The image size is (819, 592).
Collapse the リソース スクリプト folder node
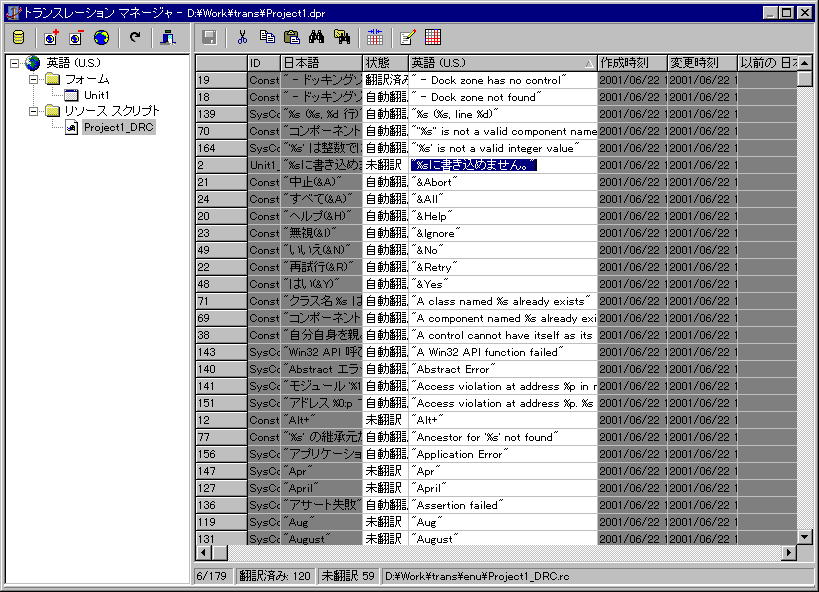pyautogui.click(x=33, y=111)
